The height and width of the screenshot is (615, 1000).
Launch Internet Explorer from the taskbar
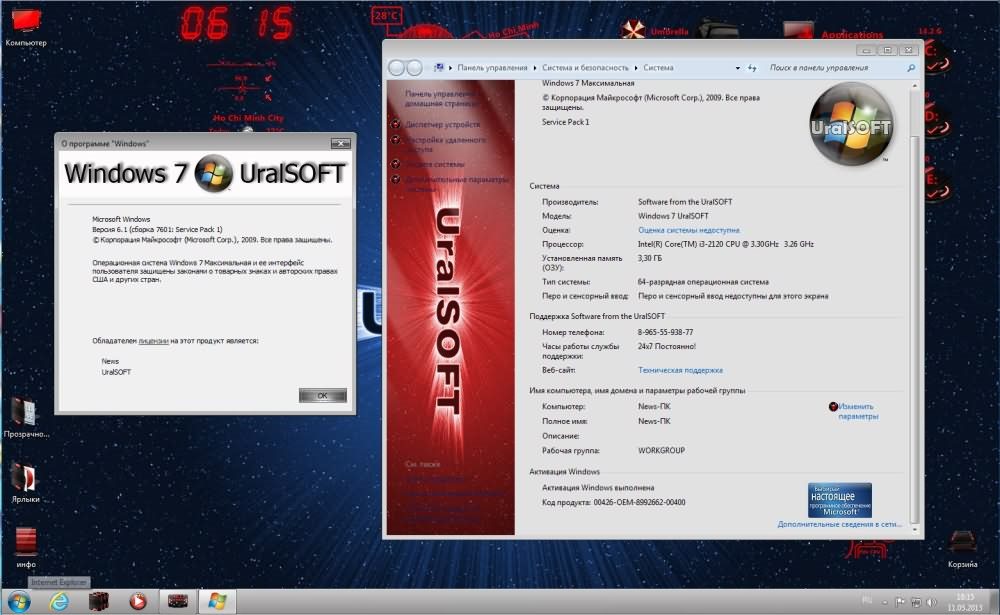(59, 601)
